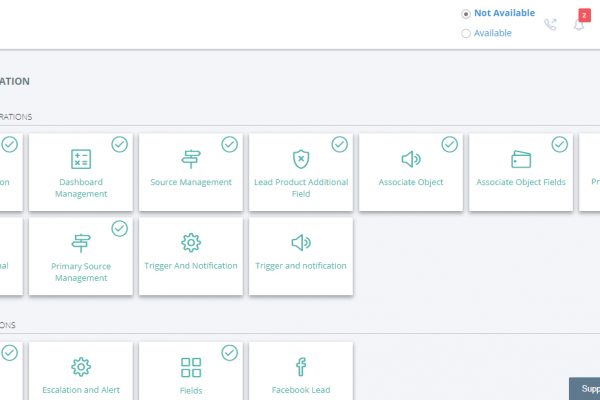Toggle checkmark on Associate Object Fields card
The height and width of the screenshot is (400, 600).
(559, 144)
